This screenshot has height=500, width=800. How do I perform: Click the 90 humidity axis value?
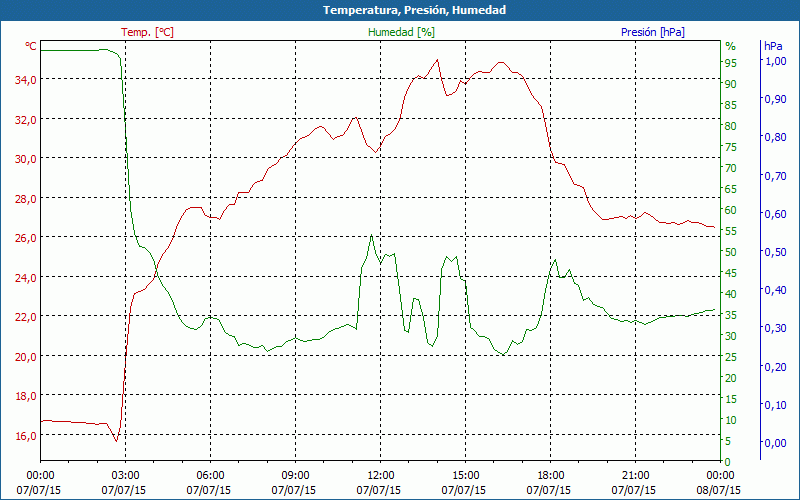(731, 84)
